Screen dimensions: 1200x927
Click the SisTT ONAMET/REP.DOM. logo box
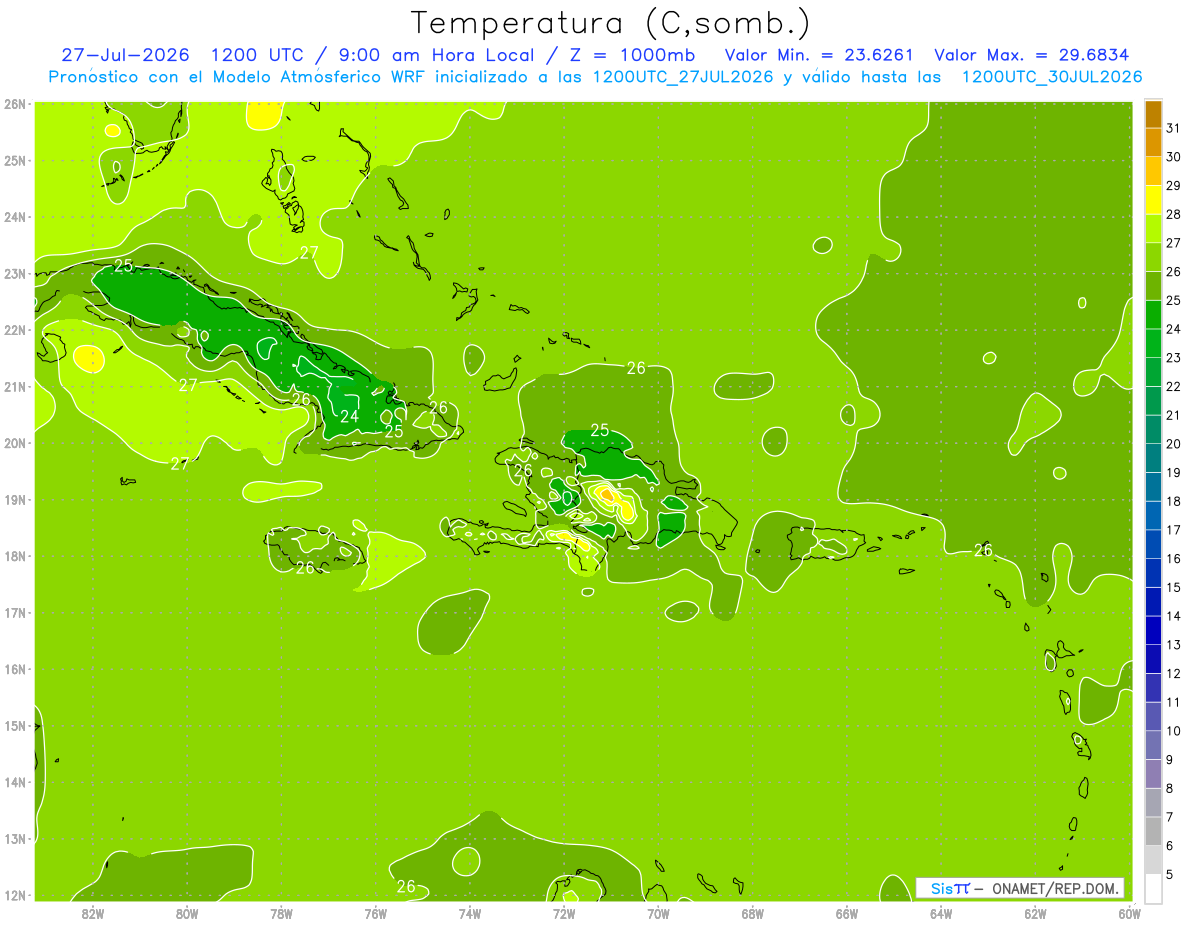pyautogui.click(x=1020, y=888)
